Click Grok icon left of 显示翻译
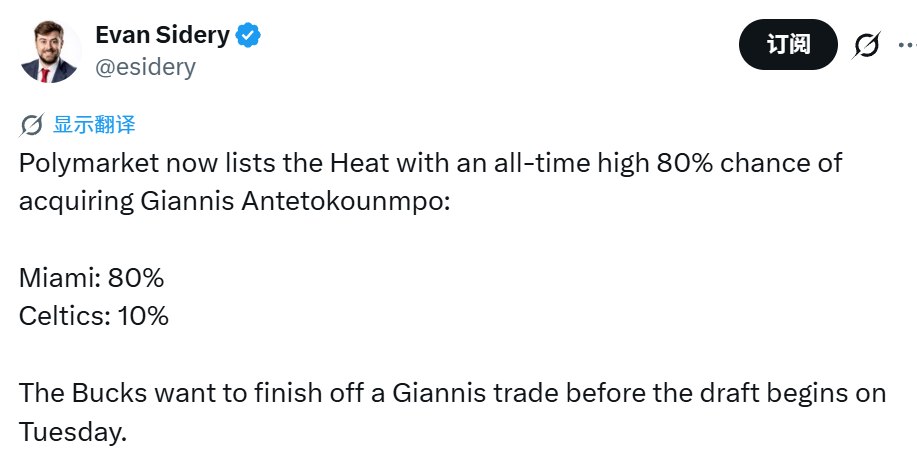Image resolution: width=917 pixels, height=458 pixels. [x=32, y=125]
